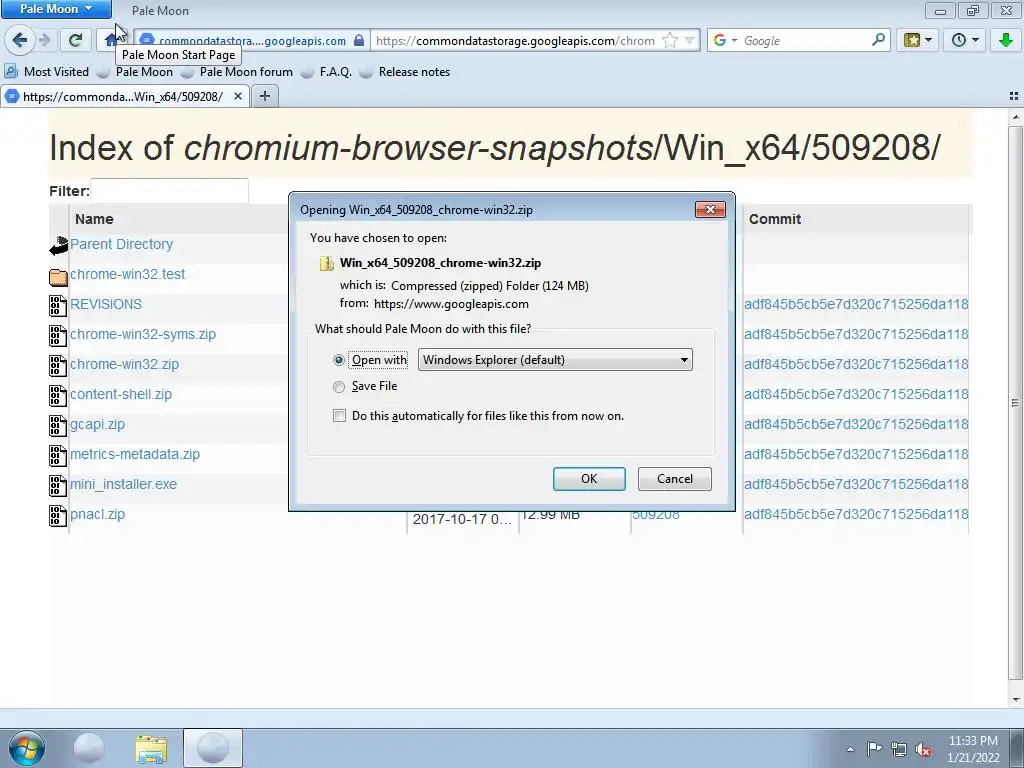Click the Action Center flag tray icon
This screenshot has height=768, width=1024.
pos(874,749)
